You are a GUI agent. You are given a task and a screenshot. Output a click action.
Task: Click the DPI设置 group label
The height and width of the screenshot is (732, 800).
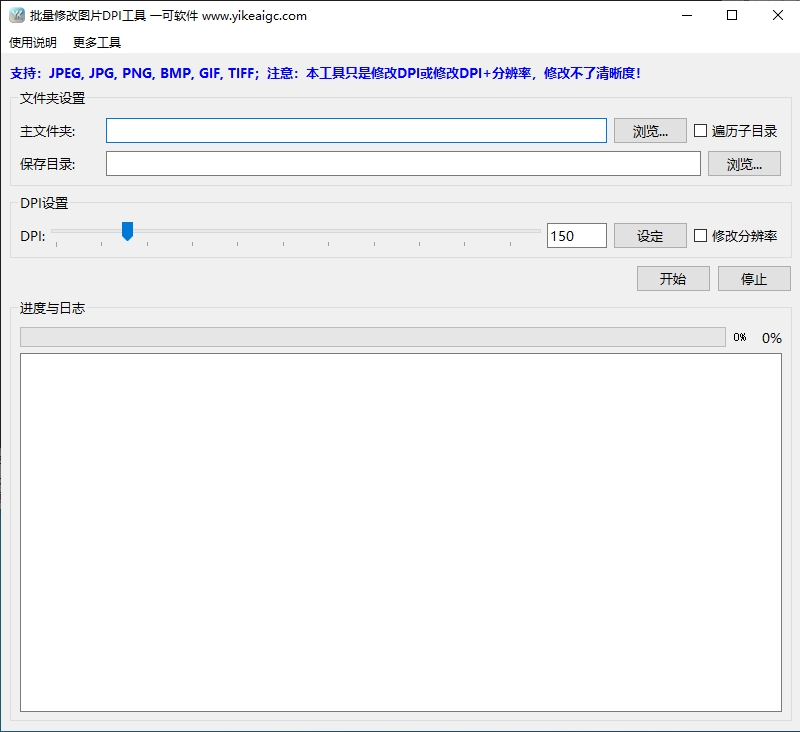(x=44, y=203)
